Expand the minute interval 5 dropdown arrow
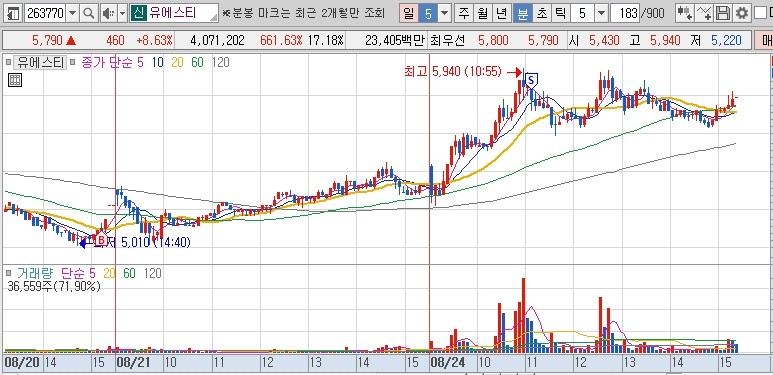 click(601, 13)
